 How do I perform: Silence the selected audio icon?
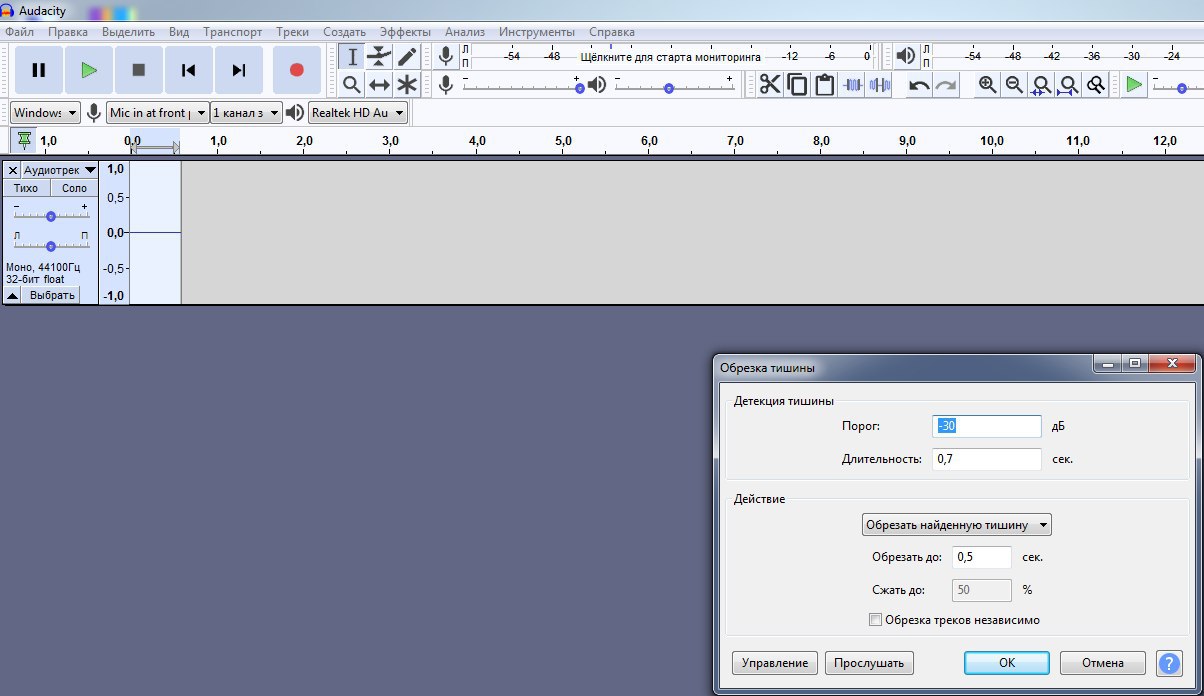[x=880, y=85]
